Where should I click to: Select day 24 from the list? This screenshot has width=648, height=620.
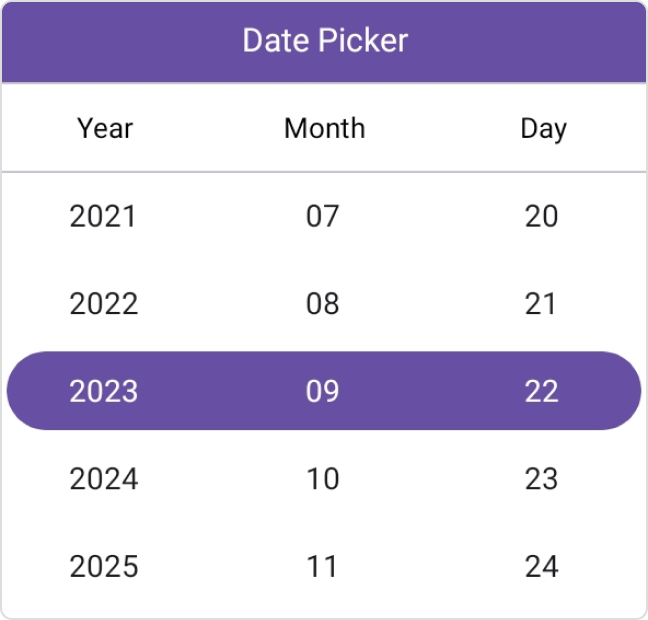point(542,567)
